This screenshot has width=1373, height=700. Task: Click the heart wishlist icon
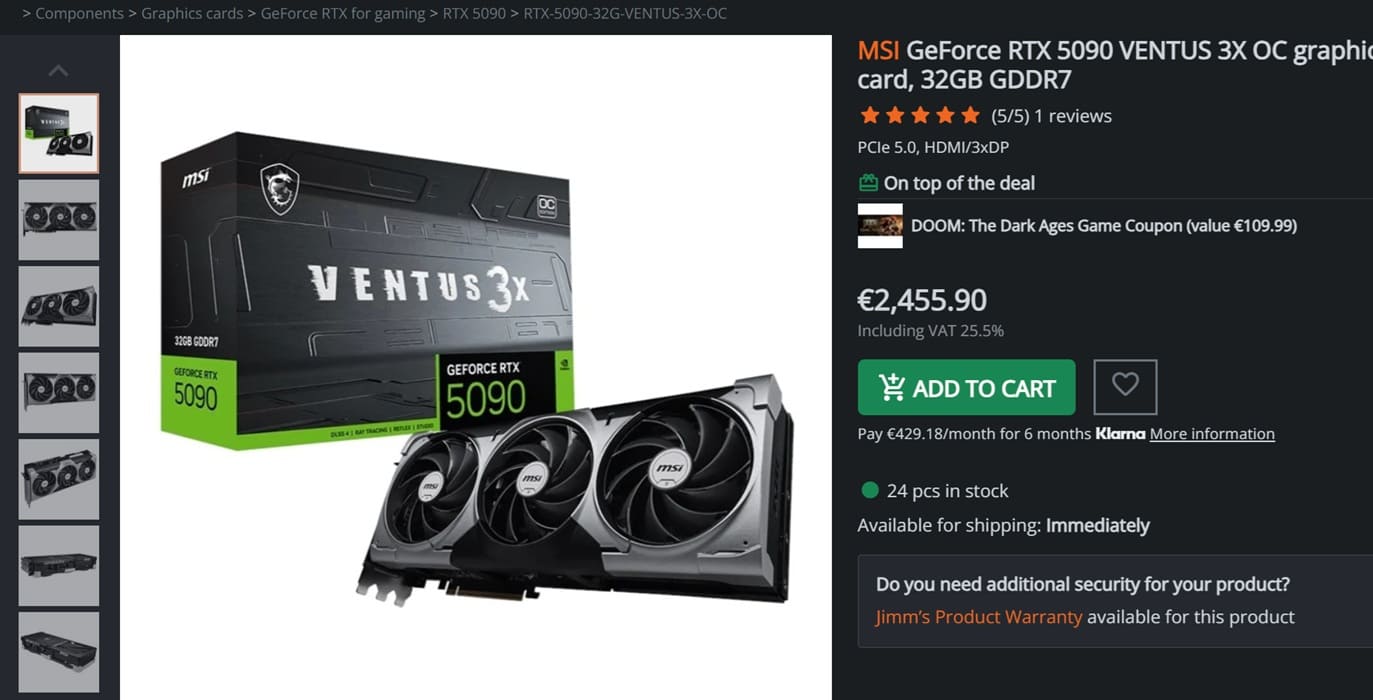pos(1125,387)
